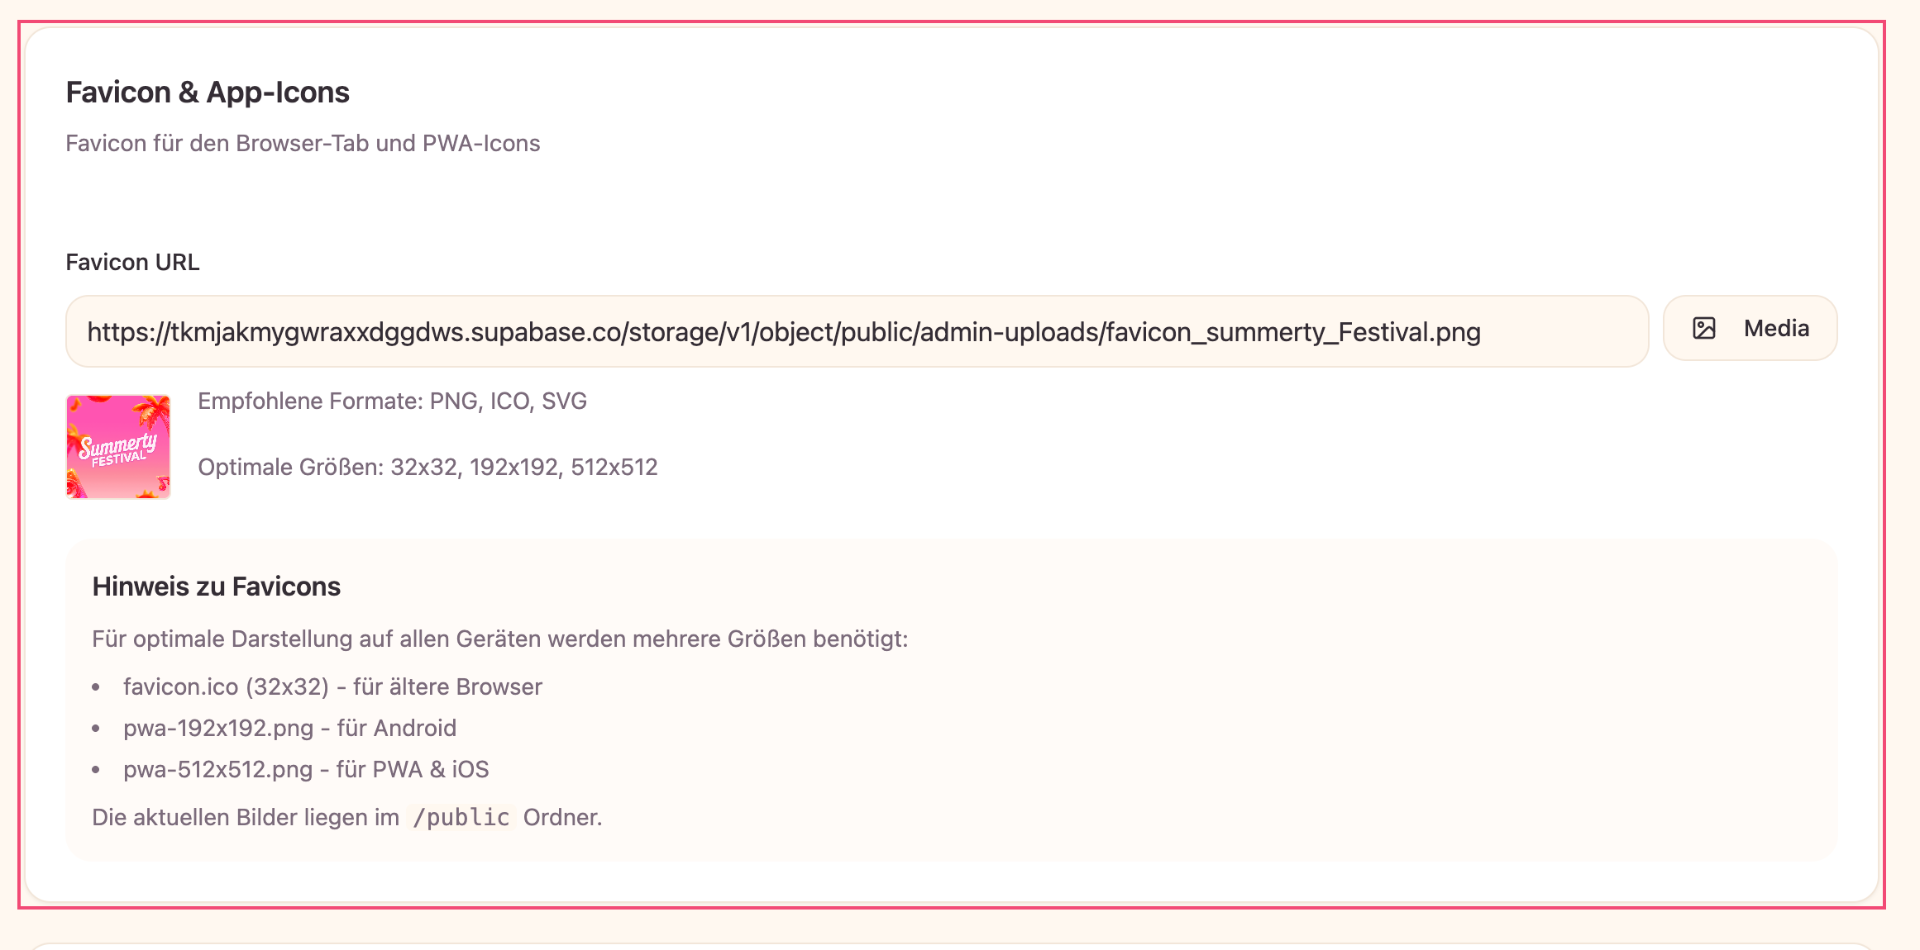Click the Favicon URL field label

[132, 262]
